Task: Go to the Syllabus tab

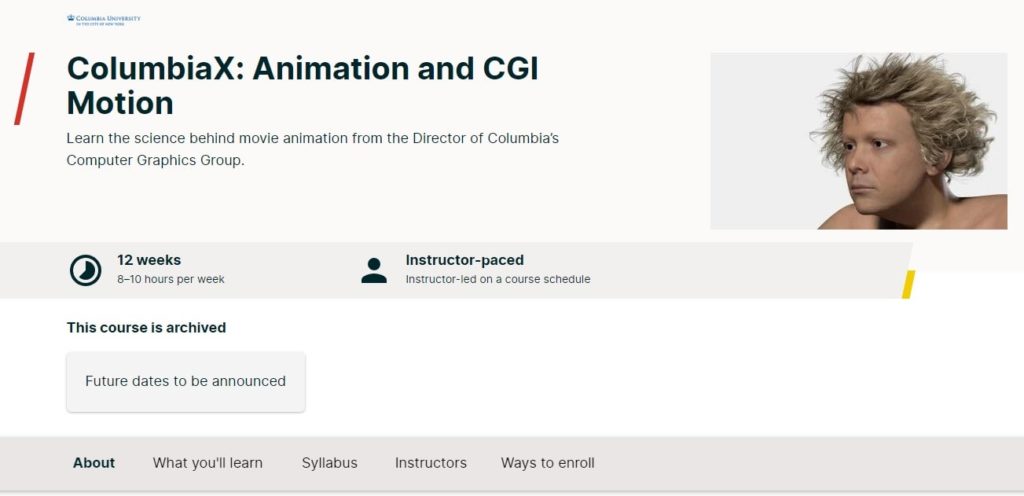Action: pyautogui.click(x=329, y=463)
